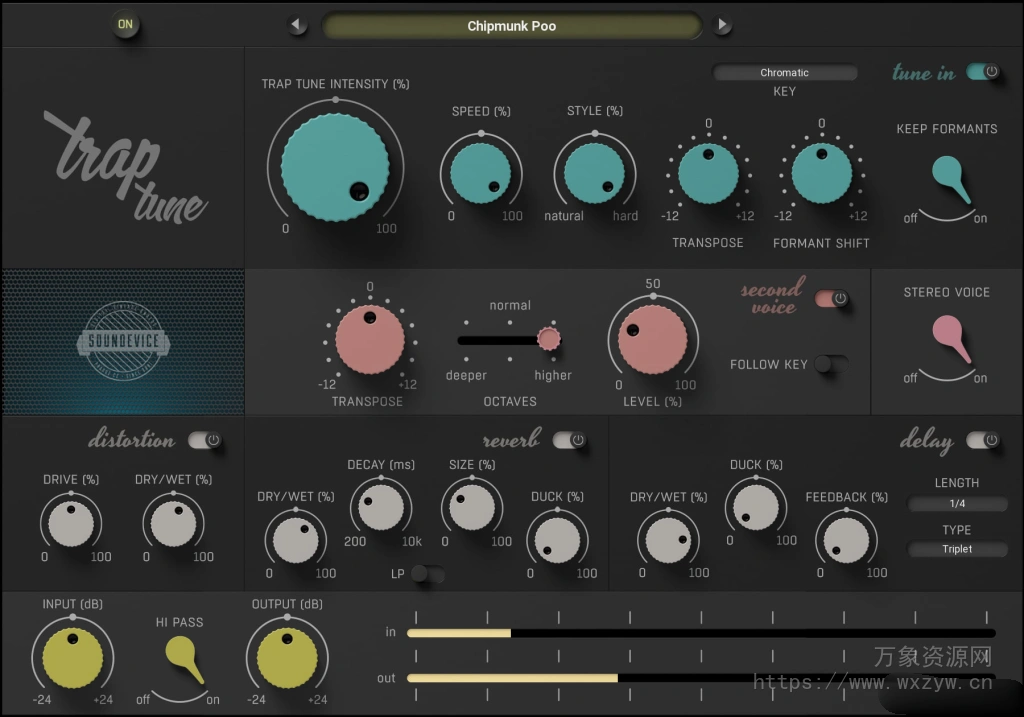
Task: Click the ON button to bypass the plugin
Action: (125, 24)
